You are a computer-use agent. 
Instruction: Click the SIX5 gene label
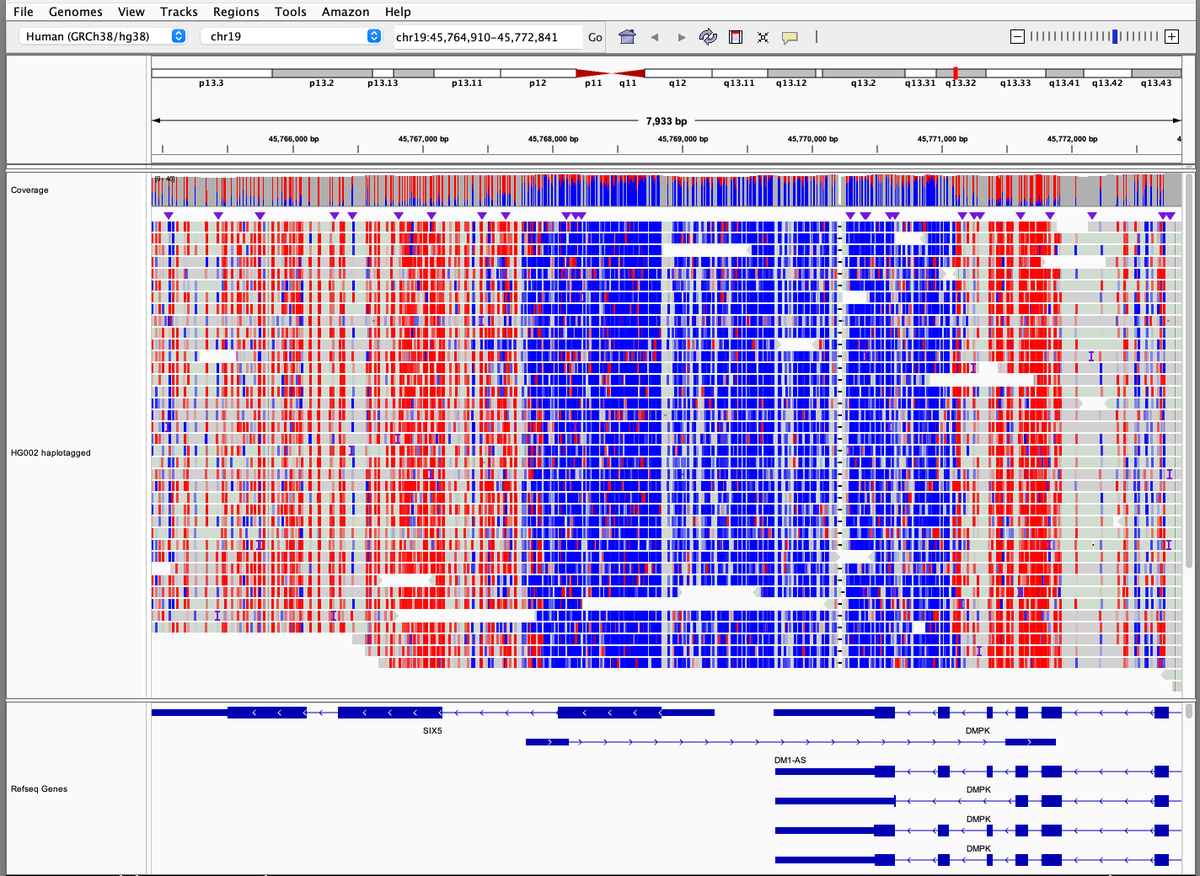[432, 731]
